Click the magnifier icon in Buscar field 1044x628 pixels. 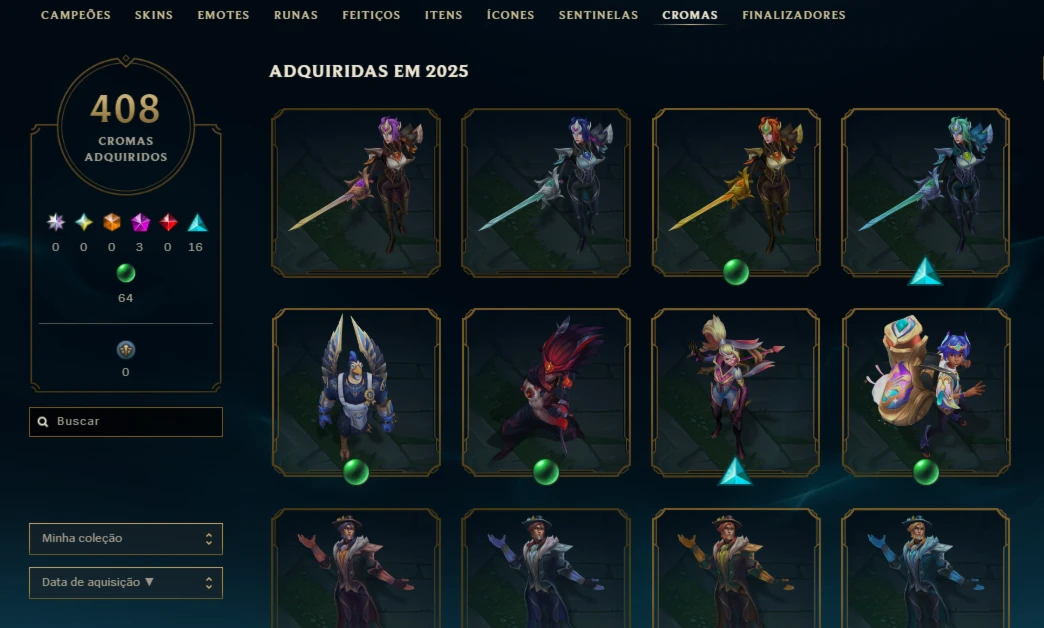coord(43,422)
